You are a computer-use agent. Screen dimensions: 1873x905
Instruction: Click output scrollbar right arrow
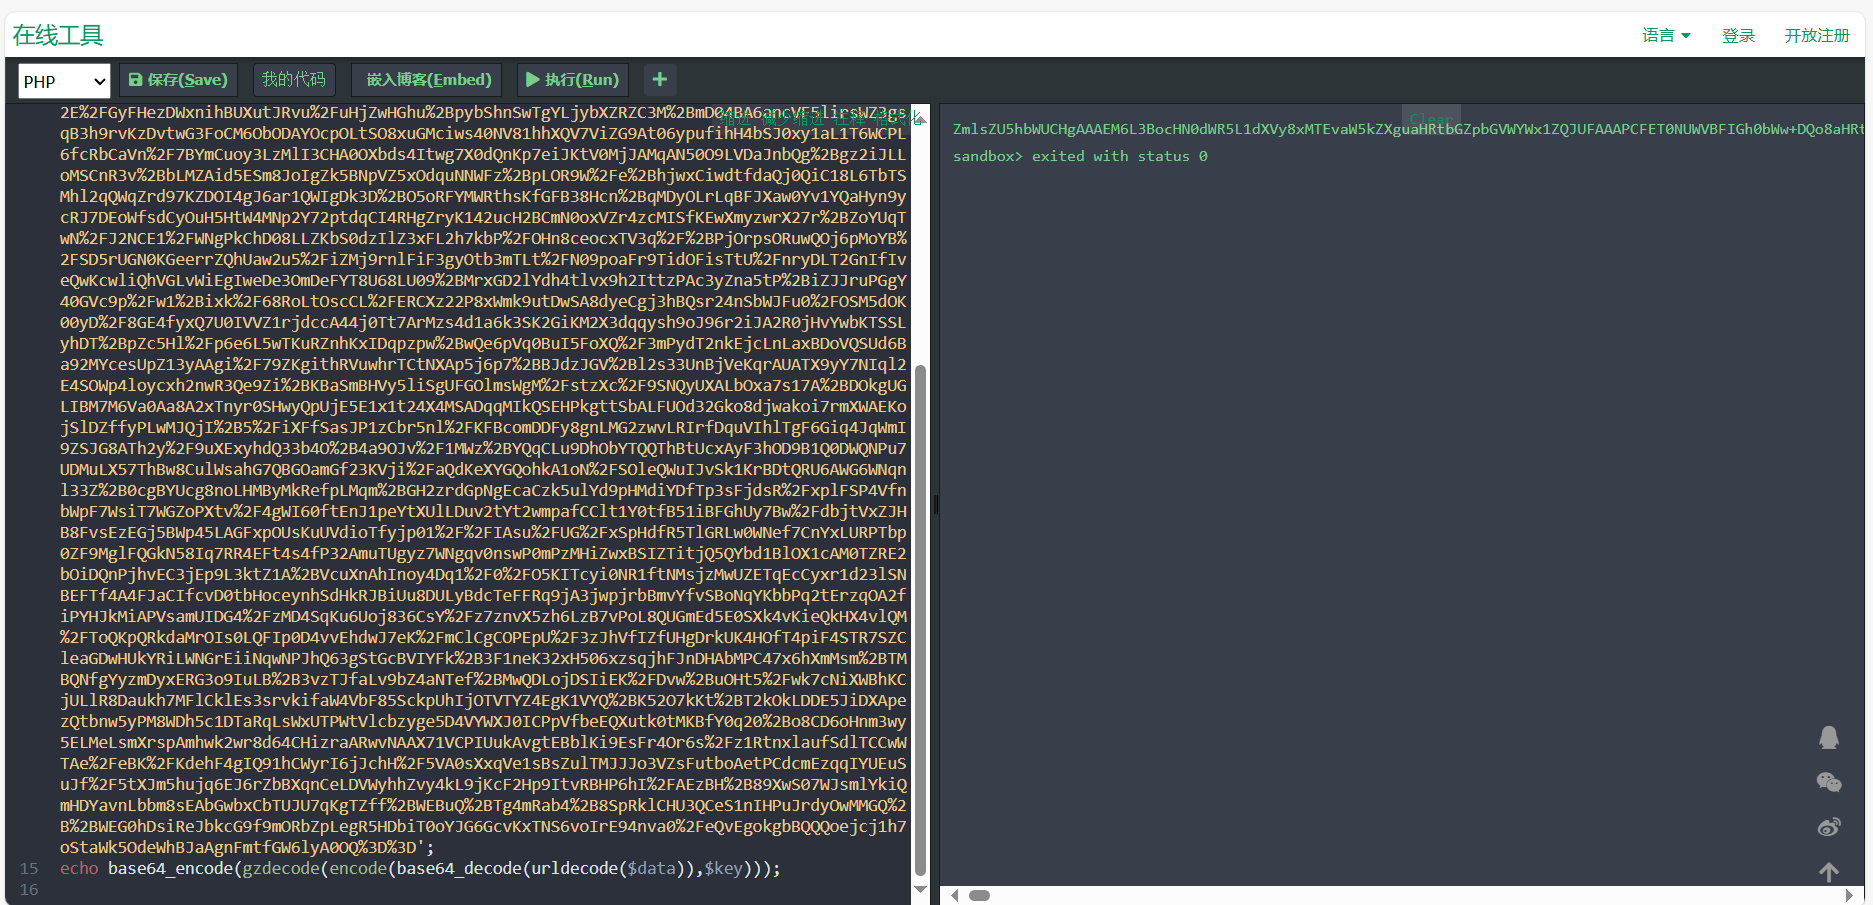[x=1849, y=895]
